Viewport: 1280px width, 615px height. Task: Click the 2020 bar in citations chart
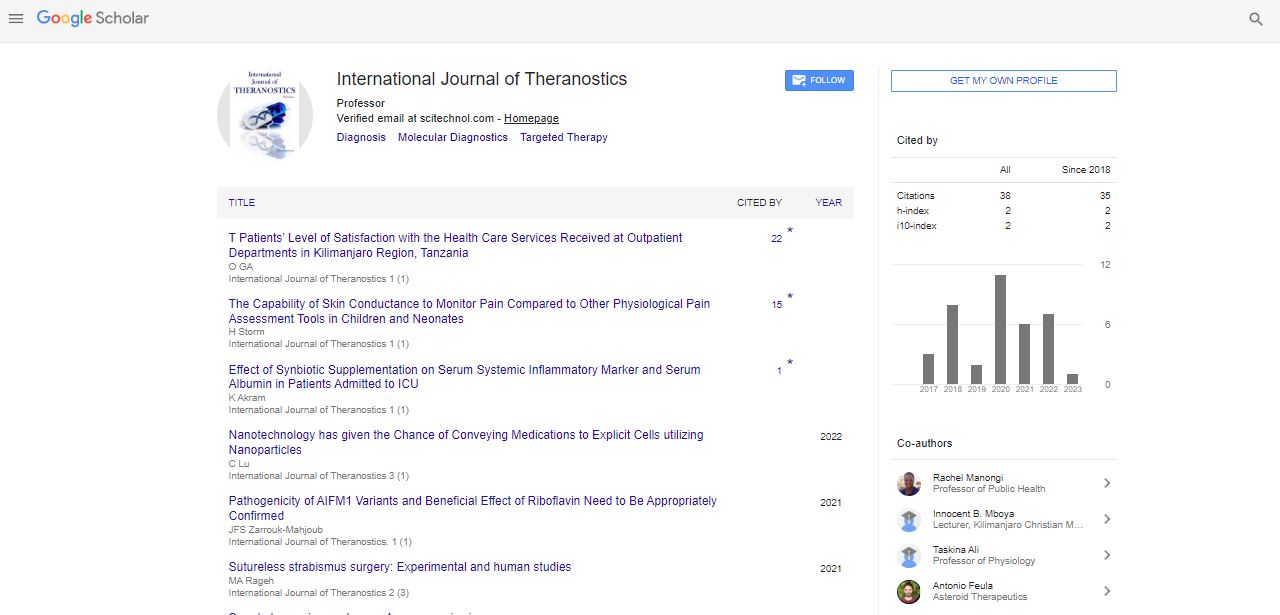click(1000, 330)
